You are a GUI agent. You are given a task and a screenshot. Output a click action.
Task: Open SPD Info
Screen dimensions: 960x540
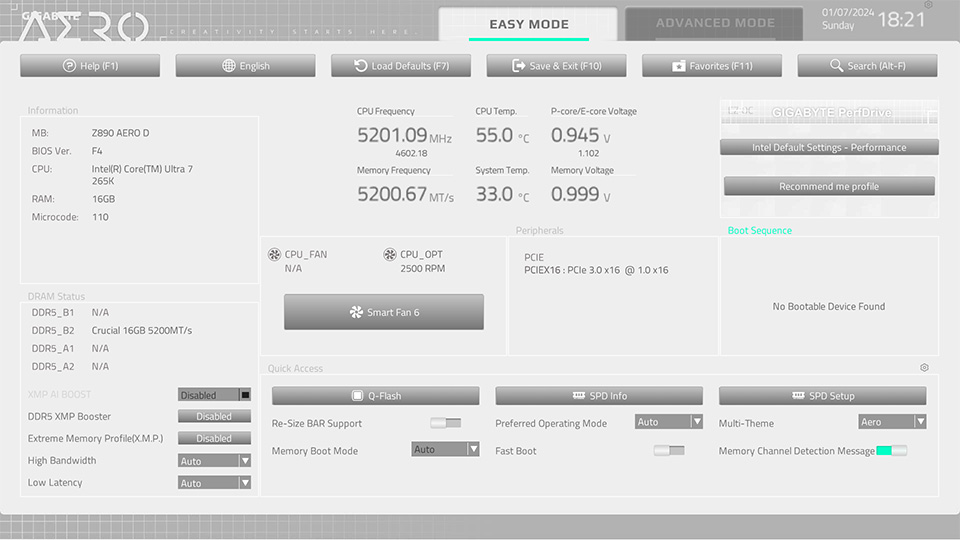click(599, 396)
